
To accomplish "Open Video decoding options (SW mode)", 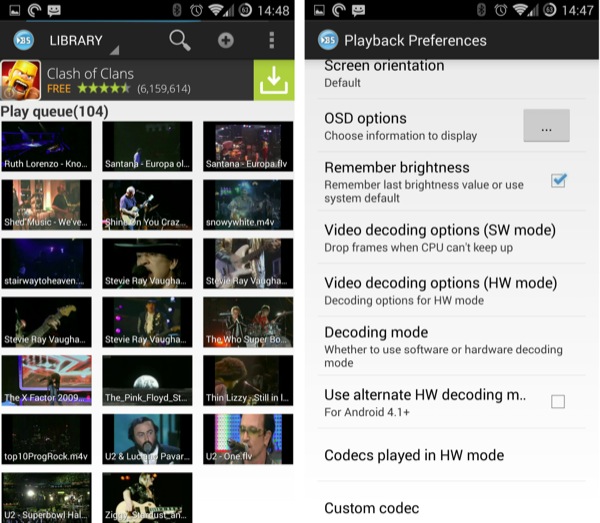I will point(452,237).
